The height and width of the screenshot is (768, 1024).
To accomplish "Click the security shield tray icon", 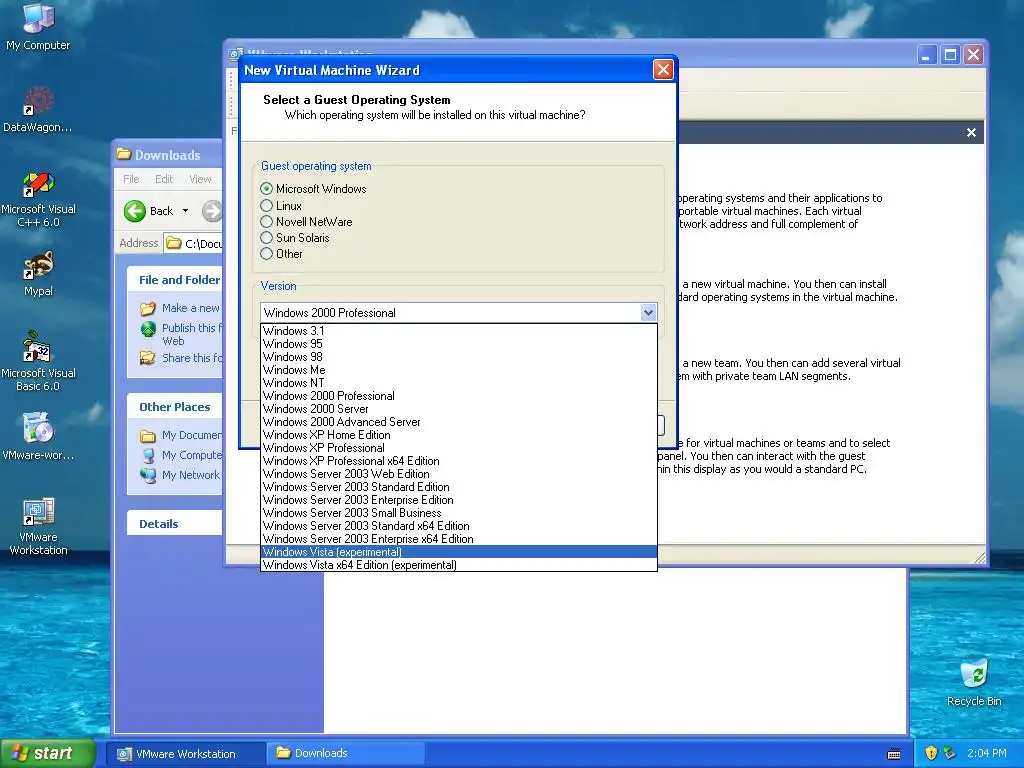I will click(x=931, y=753).
